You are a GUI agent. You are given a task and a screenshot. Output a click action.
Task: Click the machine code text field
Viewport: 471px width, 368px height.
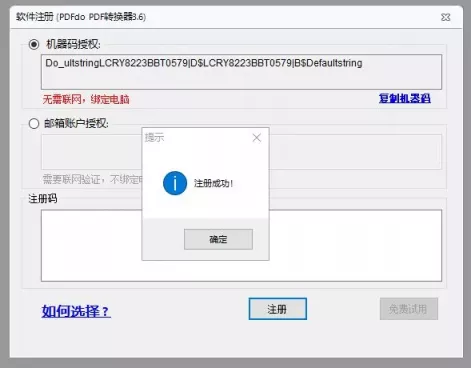point(241,72)
